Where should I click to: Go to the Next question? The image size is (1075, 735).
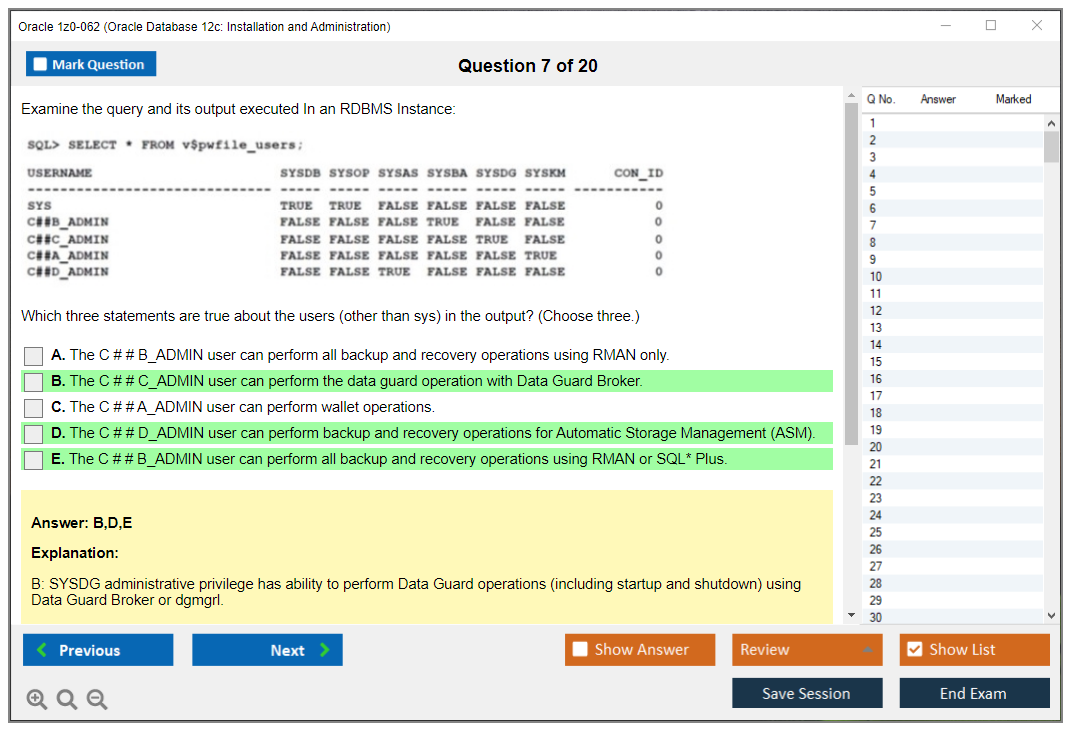[267, 650]
